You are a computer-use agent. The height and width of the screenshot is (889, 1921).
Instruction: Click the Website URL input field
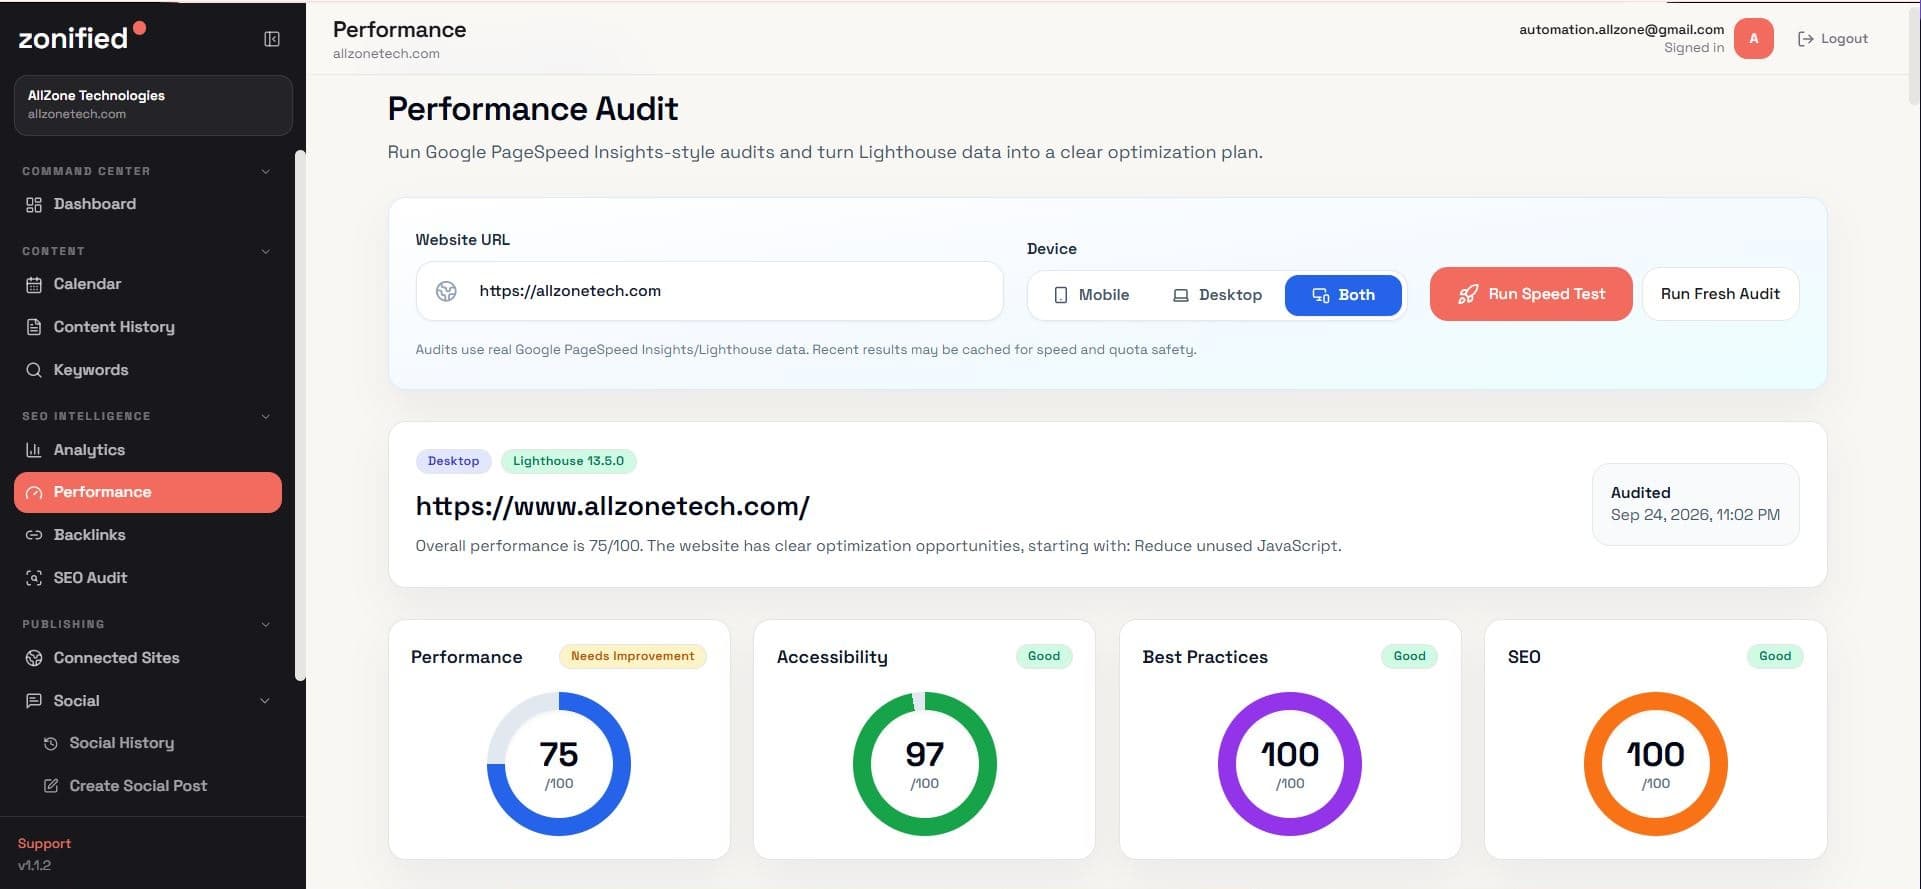point(709,291)
